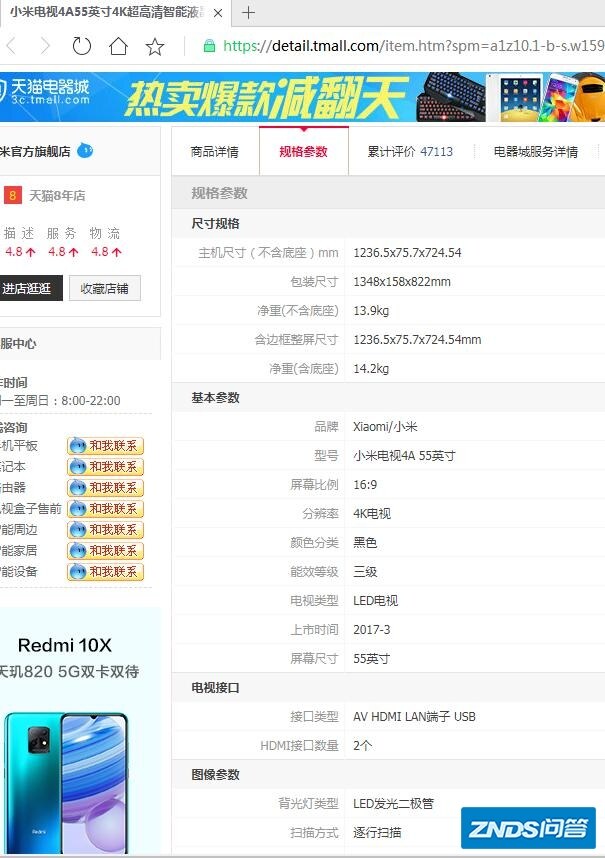This screenshot has height=858, width=605.
Task: Close the 小米电视4A55英寸 browser tab
Action: (x=218, y=13)
